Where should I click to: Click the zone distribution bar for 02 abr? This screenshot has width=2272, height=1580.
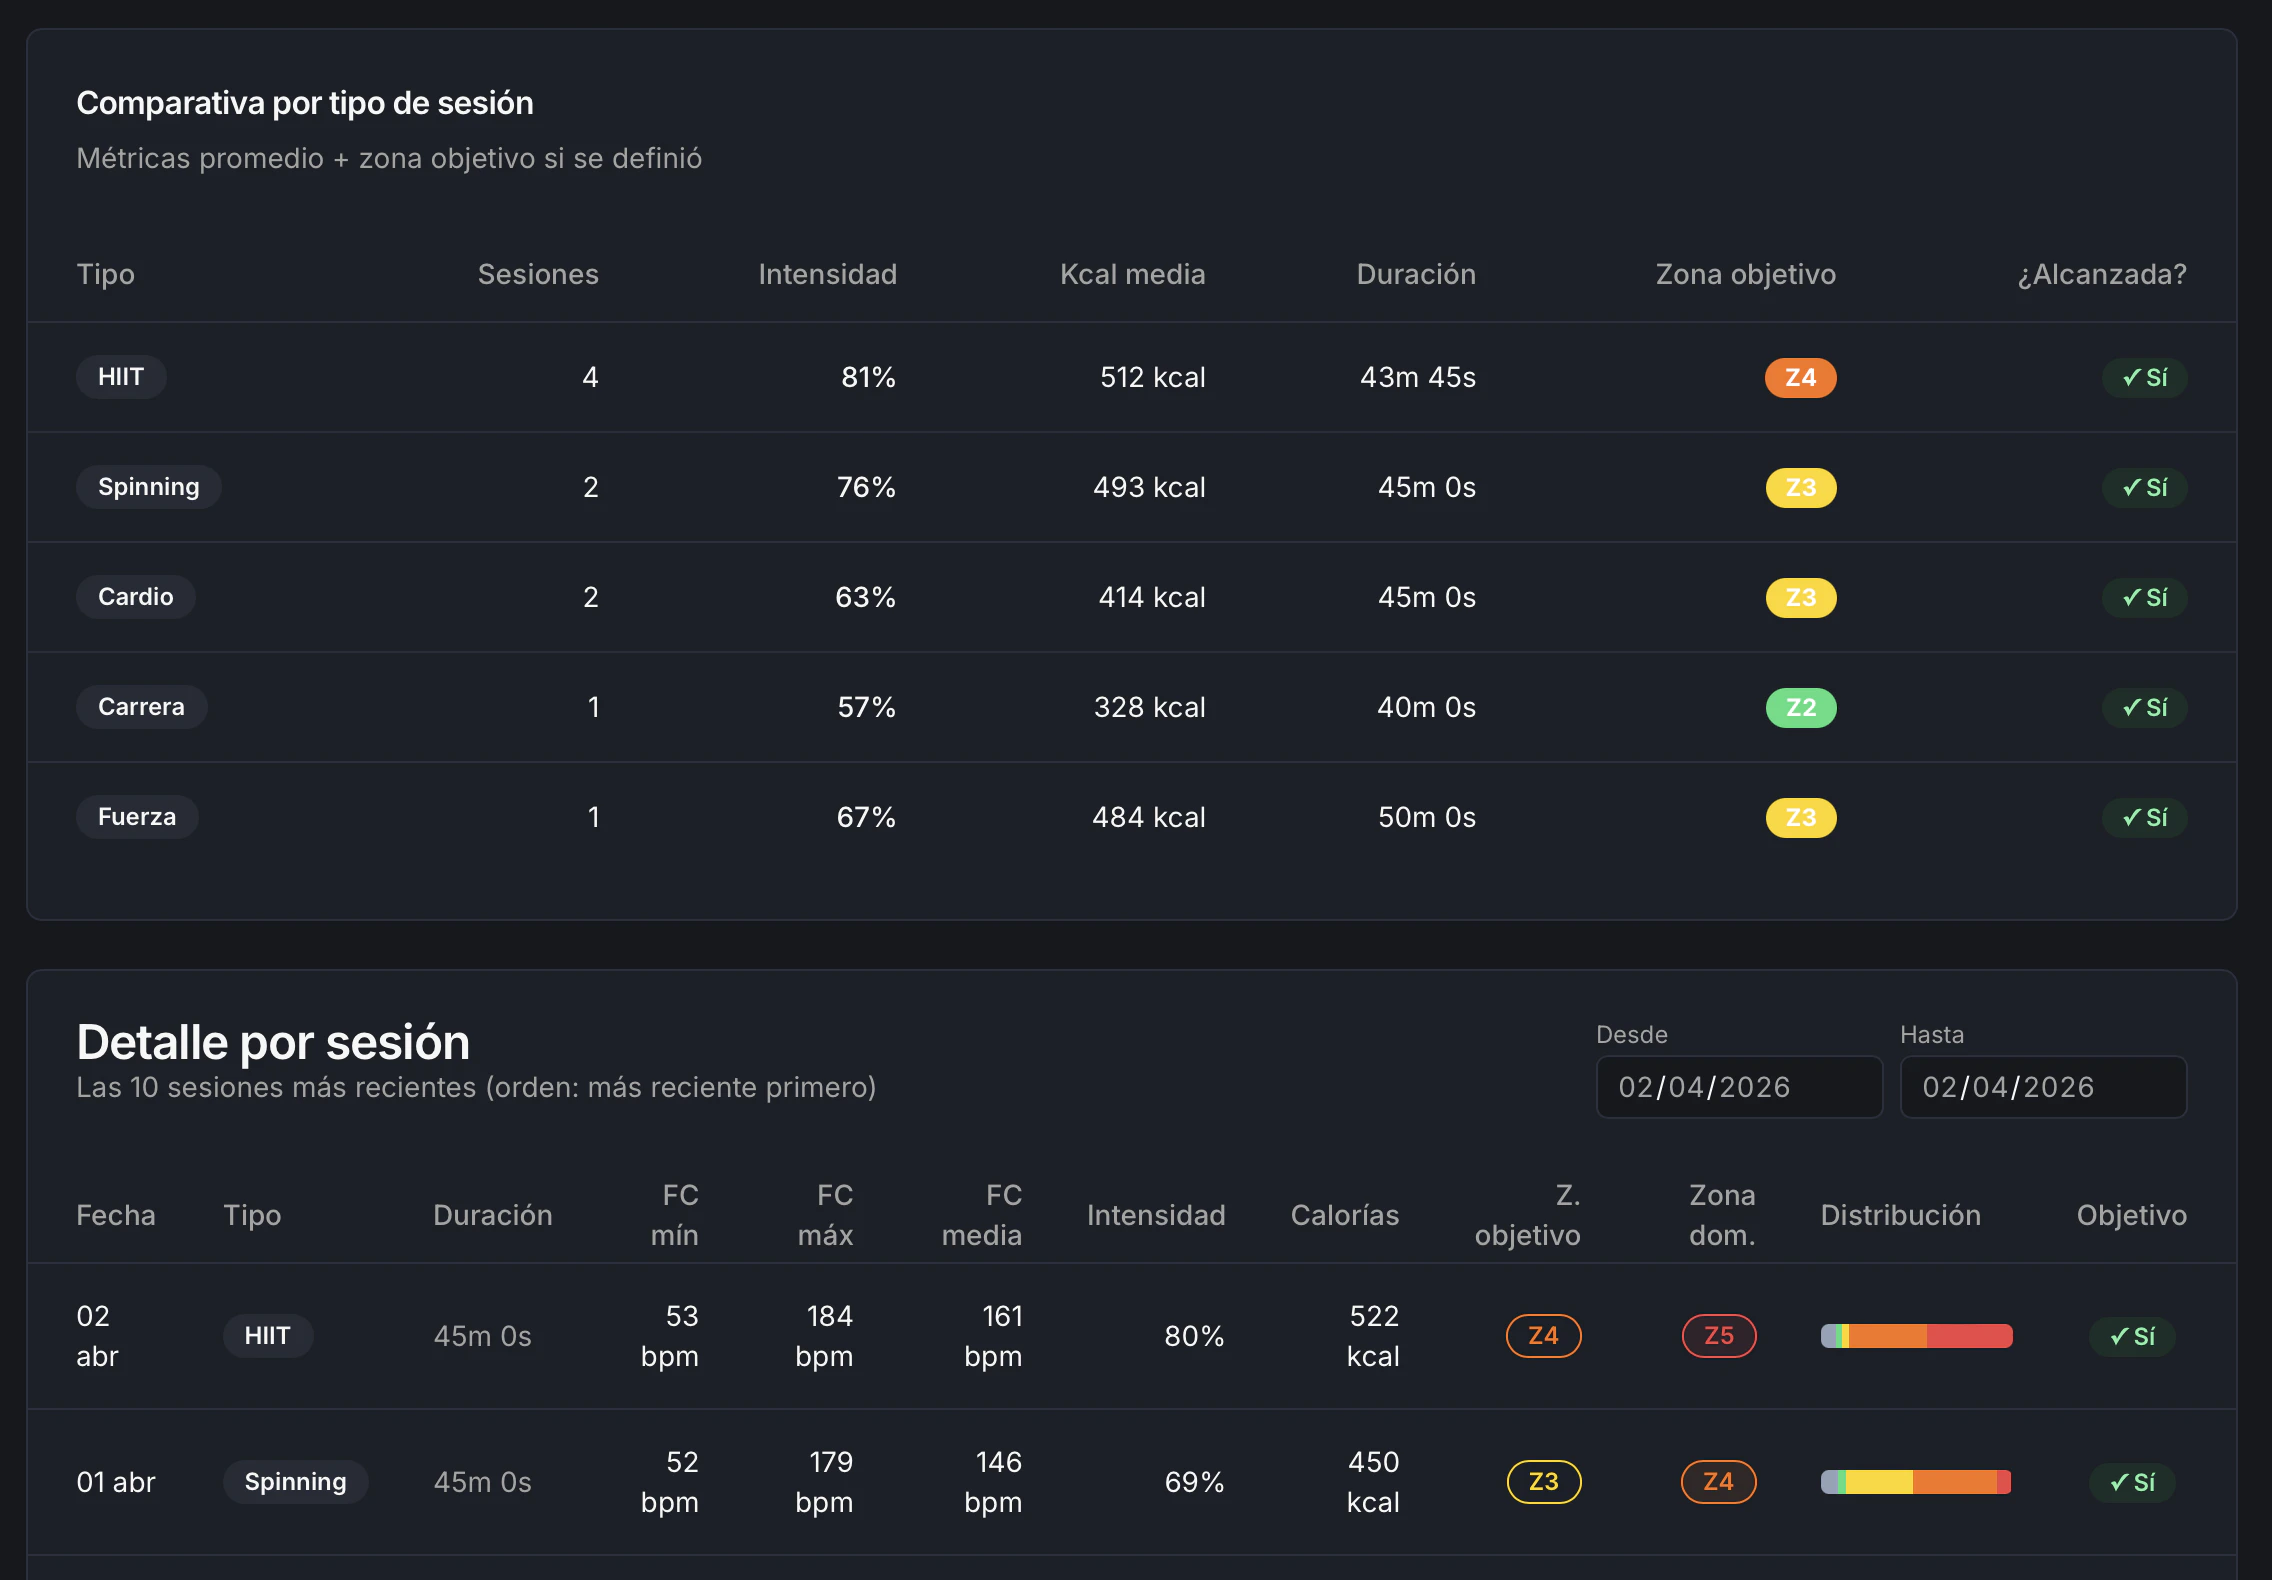1916,1336
